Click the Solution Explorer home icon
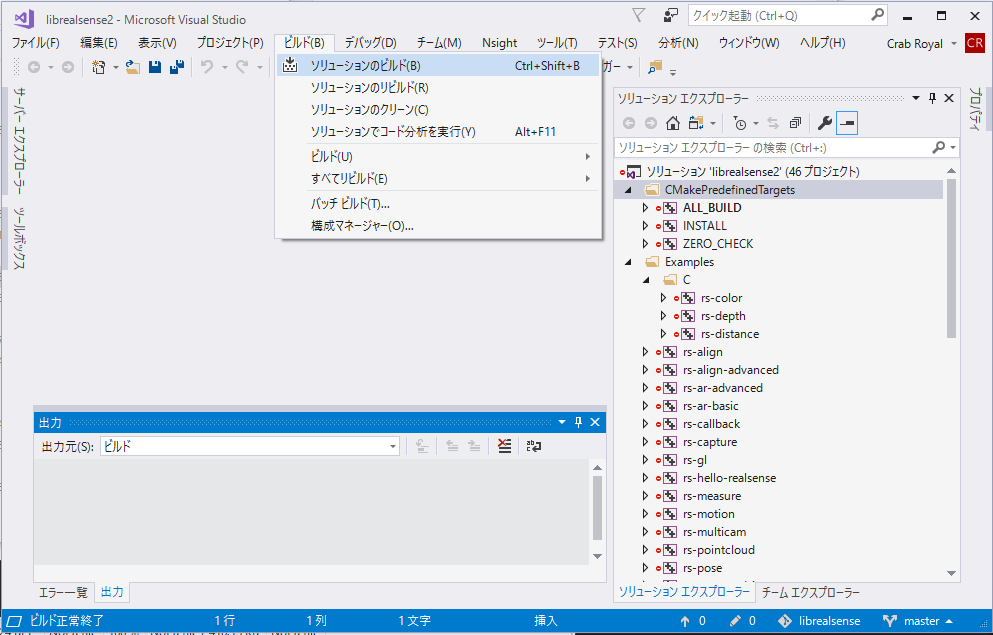The width and height of the screenshot is (993, 635). point(673,123)
